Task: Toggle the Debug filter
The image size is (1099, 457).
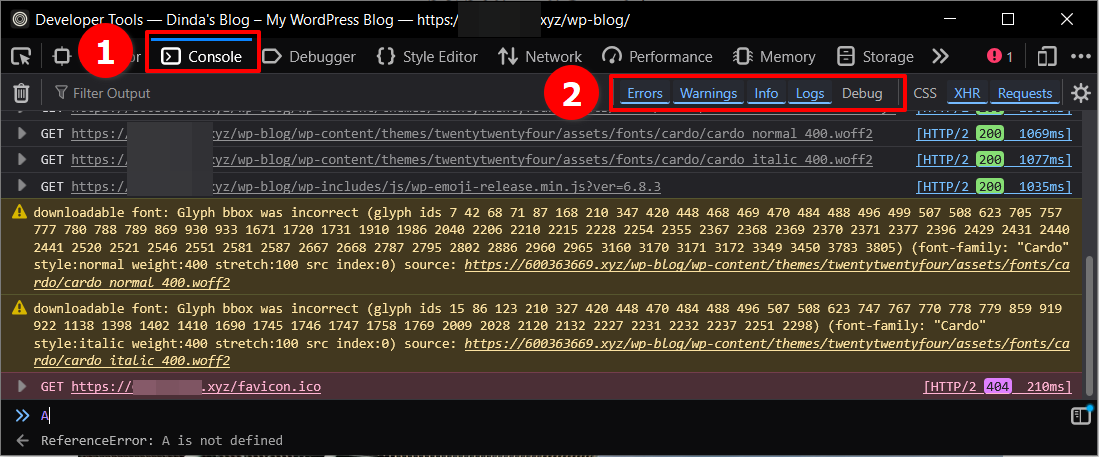Action: (862, 93)
